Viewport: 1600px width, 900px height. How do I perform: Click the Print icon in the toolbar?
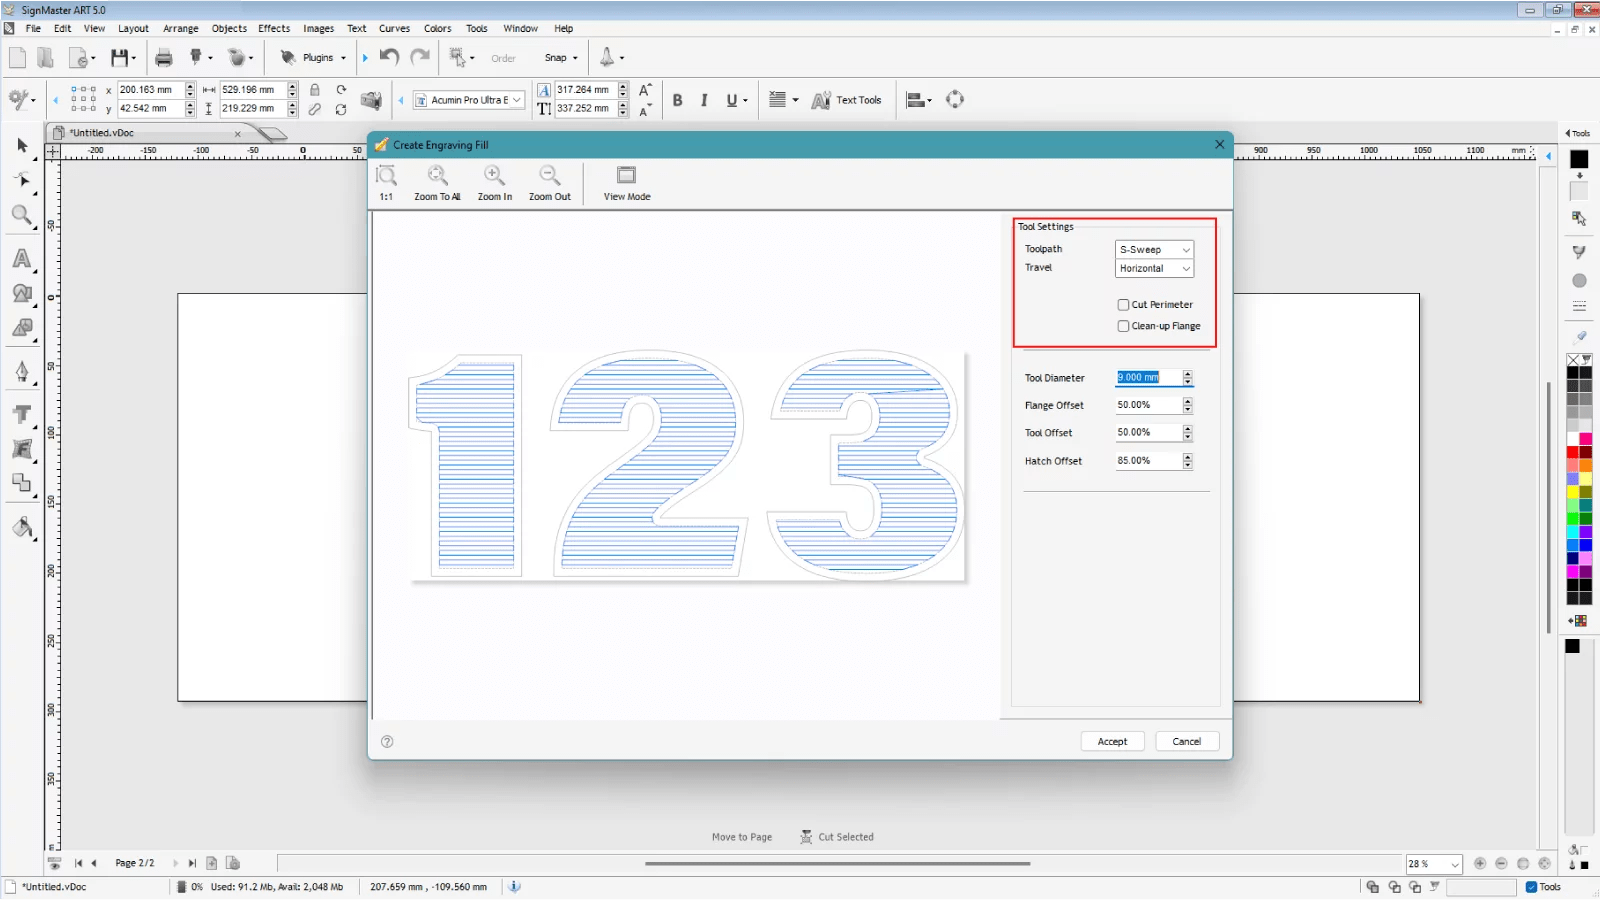[164, 57]
